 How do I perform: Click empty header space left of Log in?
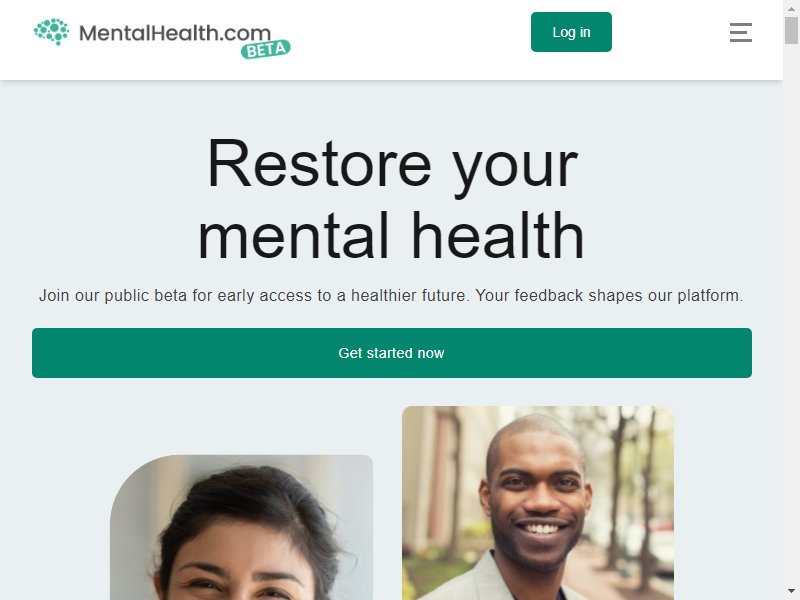coord(408,32)
